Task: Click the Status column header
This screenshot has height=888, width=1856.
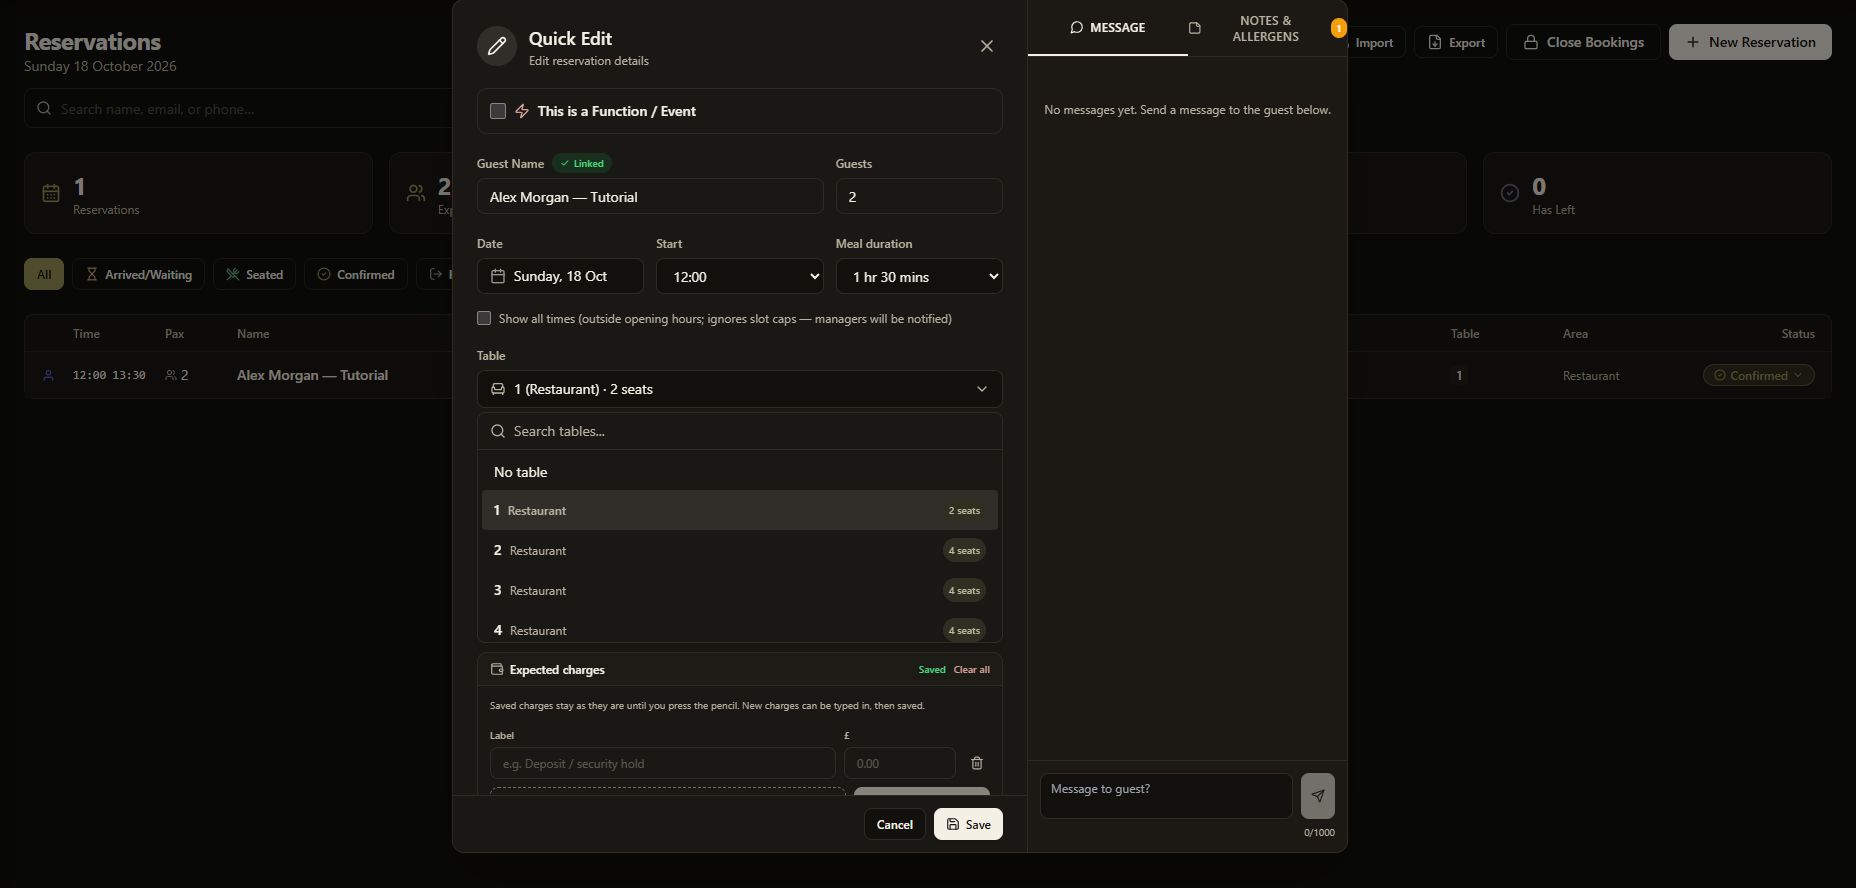Action: pos(1798,333)
